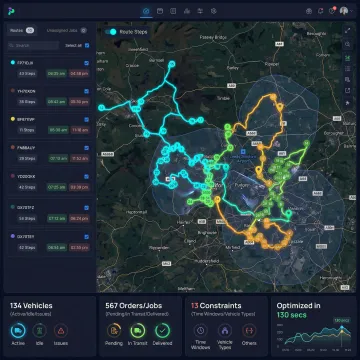The image size is (360, 360).
Task: Open the calendar icon in top navigation
Action: click(160, 11)
